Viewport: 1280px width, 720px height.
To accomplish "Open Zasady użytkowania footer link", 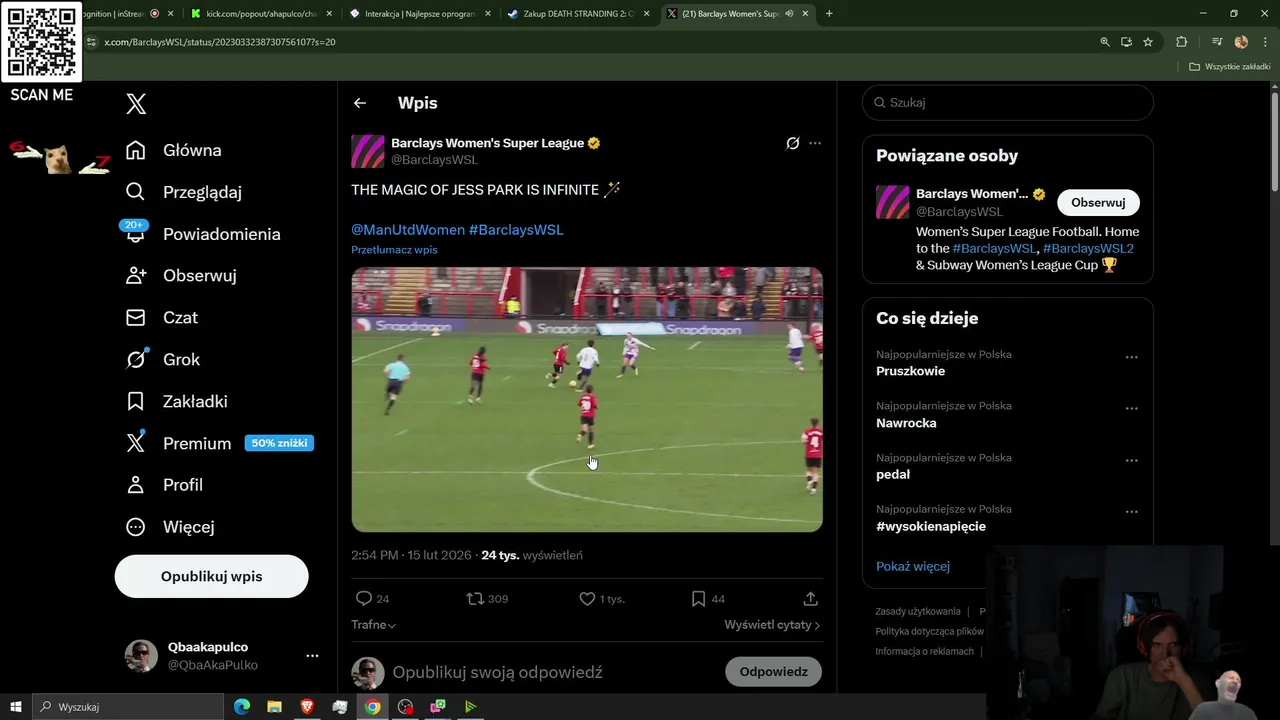I will 918,611.
